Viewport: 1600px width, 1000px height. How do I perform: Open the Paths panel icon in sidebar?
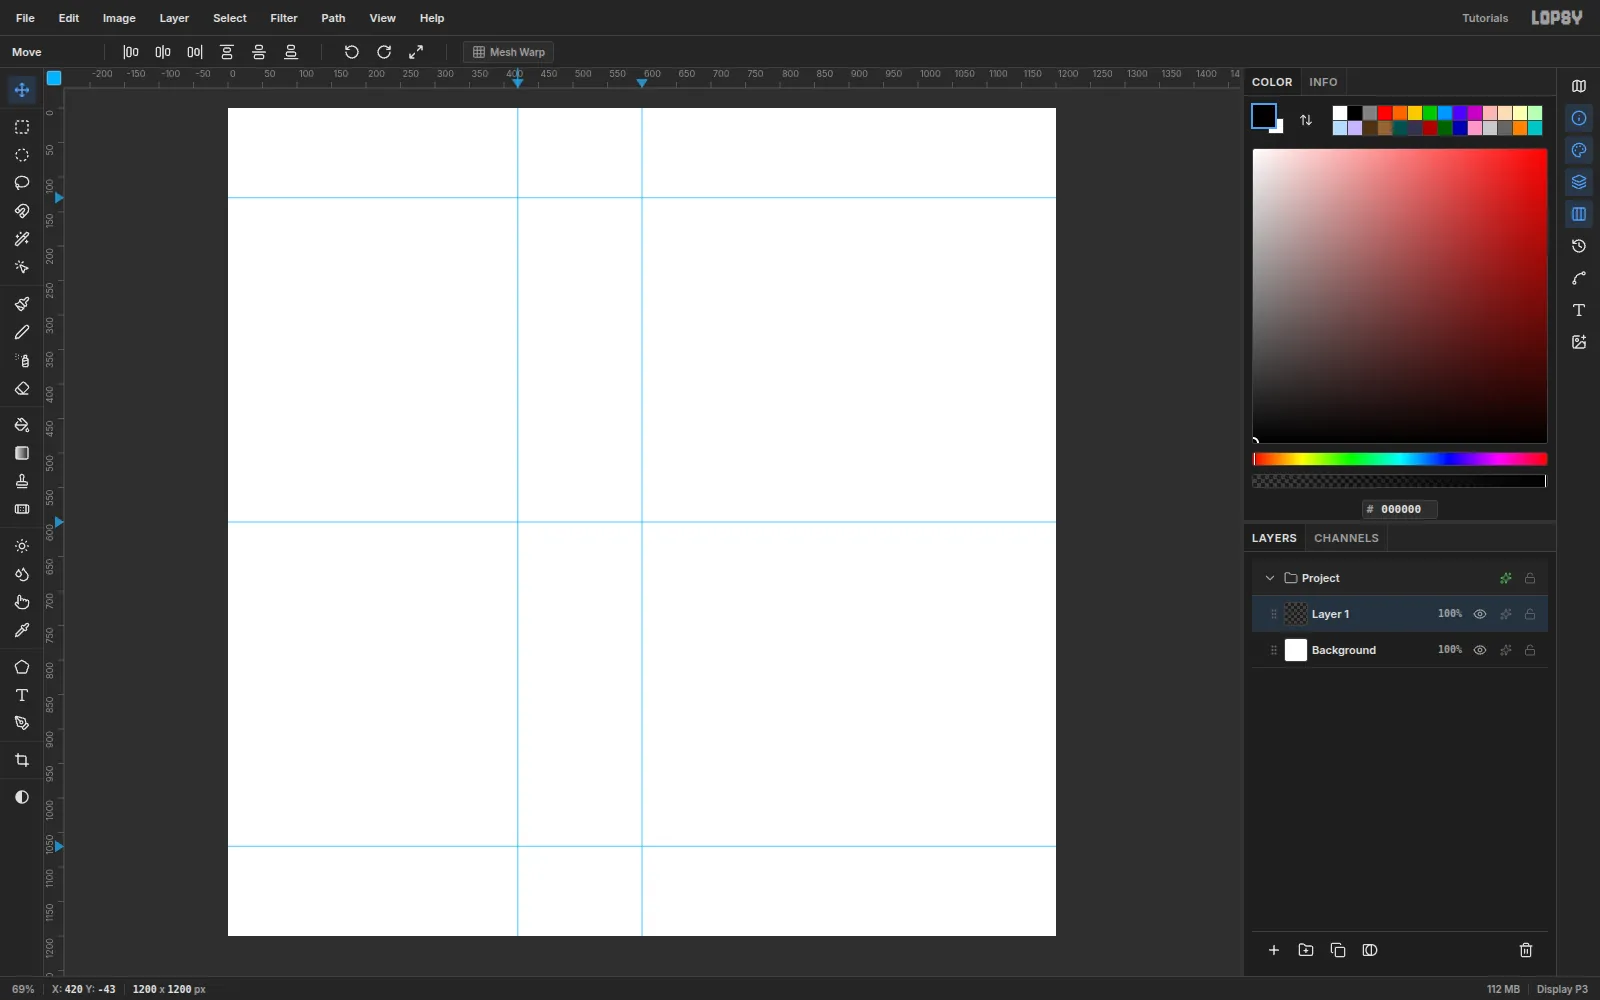[x=1579, y=278]
